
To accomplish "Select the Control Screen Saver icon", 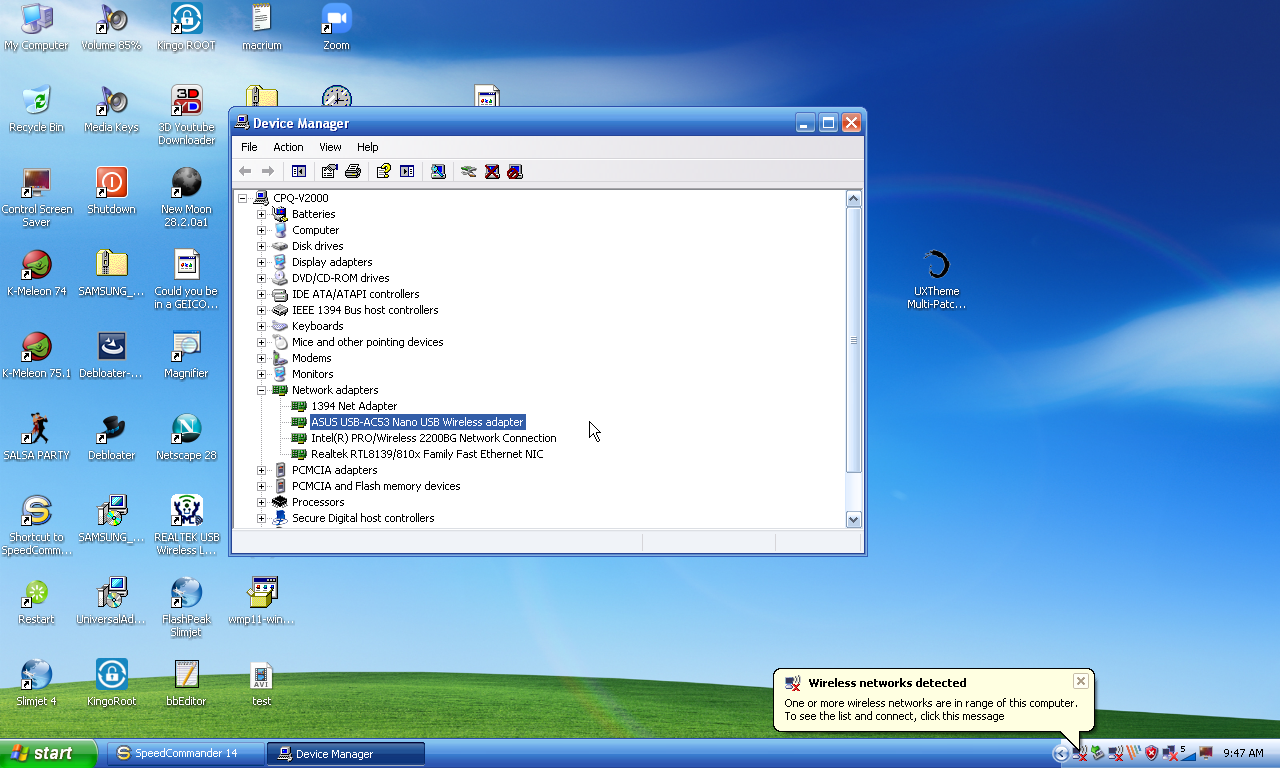I will (36, 197).
